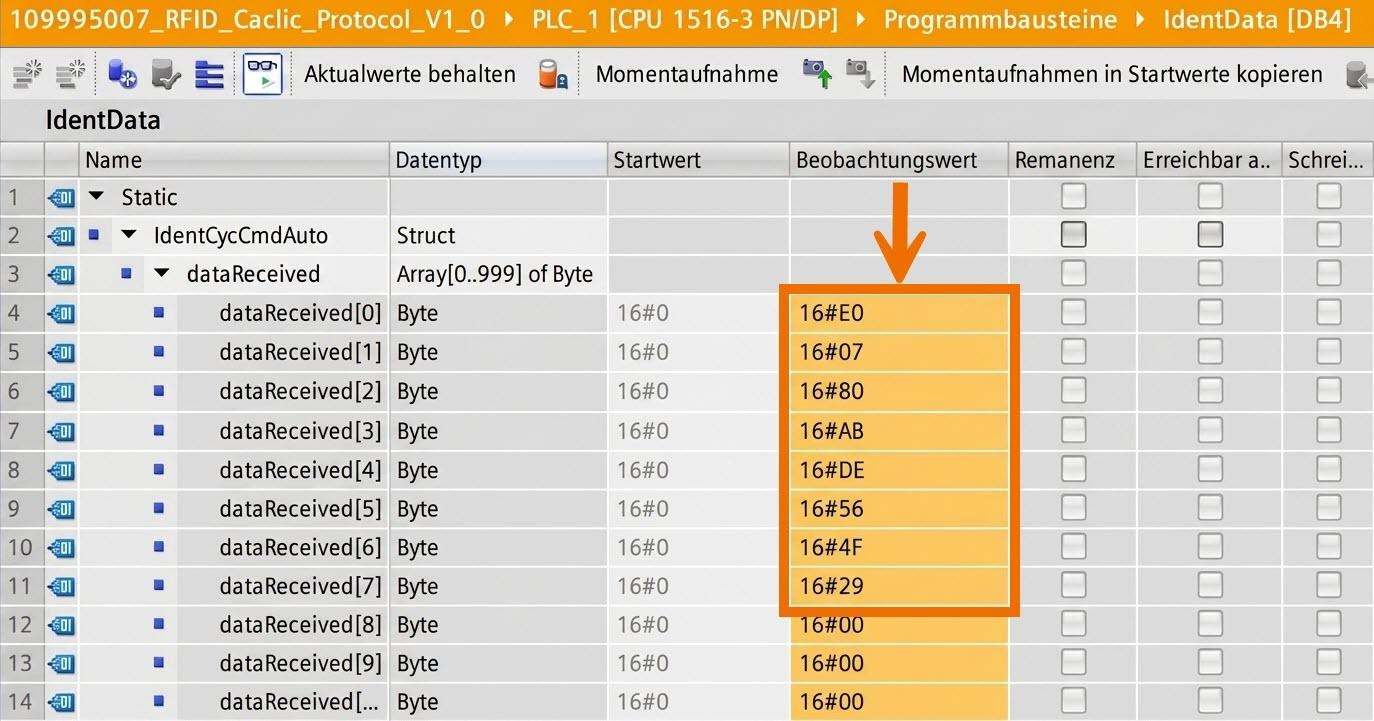Click blue square marker beside dataReceived[4]
The height and width of the screenshot is (721, 1374).
[158, 470]
